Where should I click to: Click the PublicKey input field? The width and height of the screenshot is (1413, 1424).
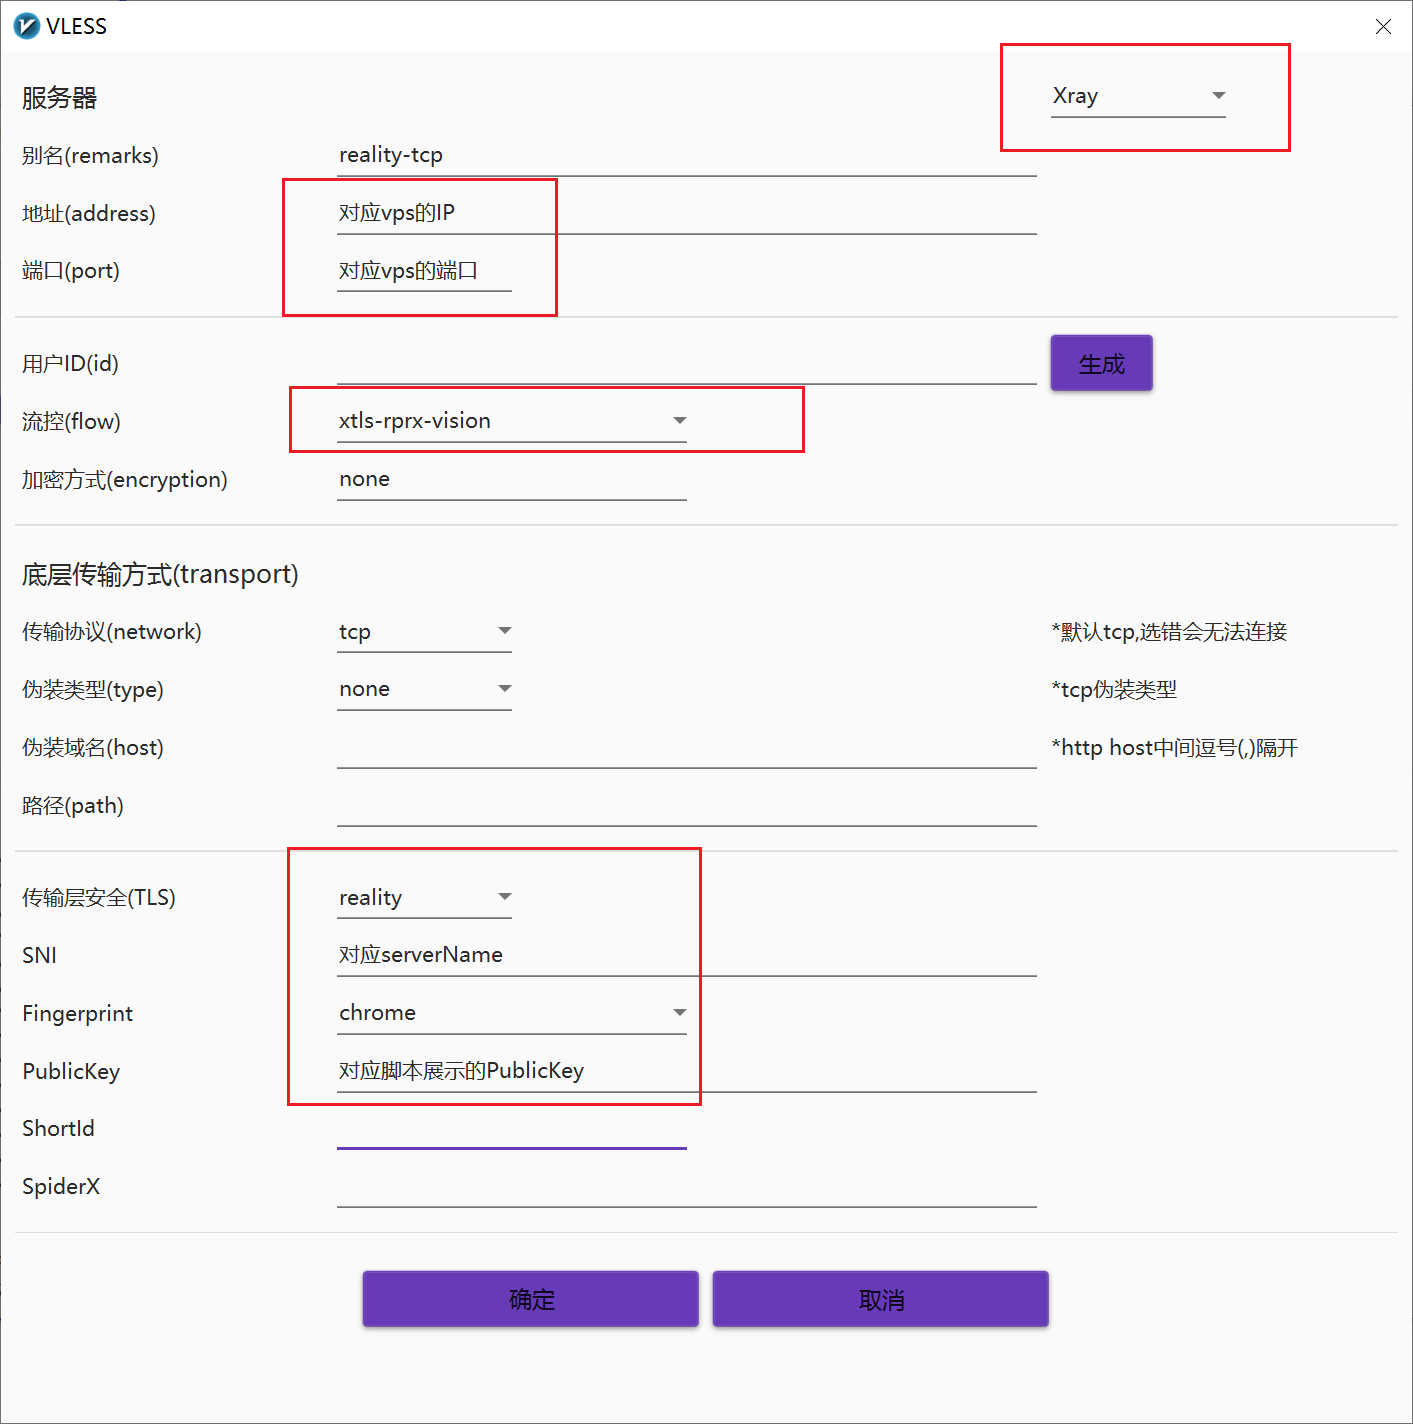(686, 1071)
